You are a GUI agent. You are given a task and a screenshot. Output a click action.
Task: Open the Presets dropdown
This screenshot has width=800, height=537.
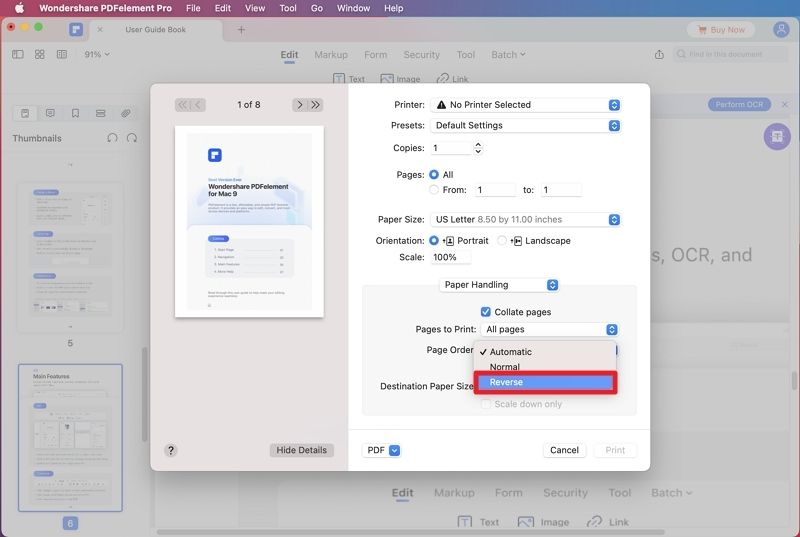pos(526,125)
